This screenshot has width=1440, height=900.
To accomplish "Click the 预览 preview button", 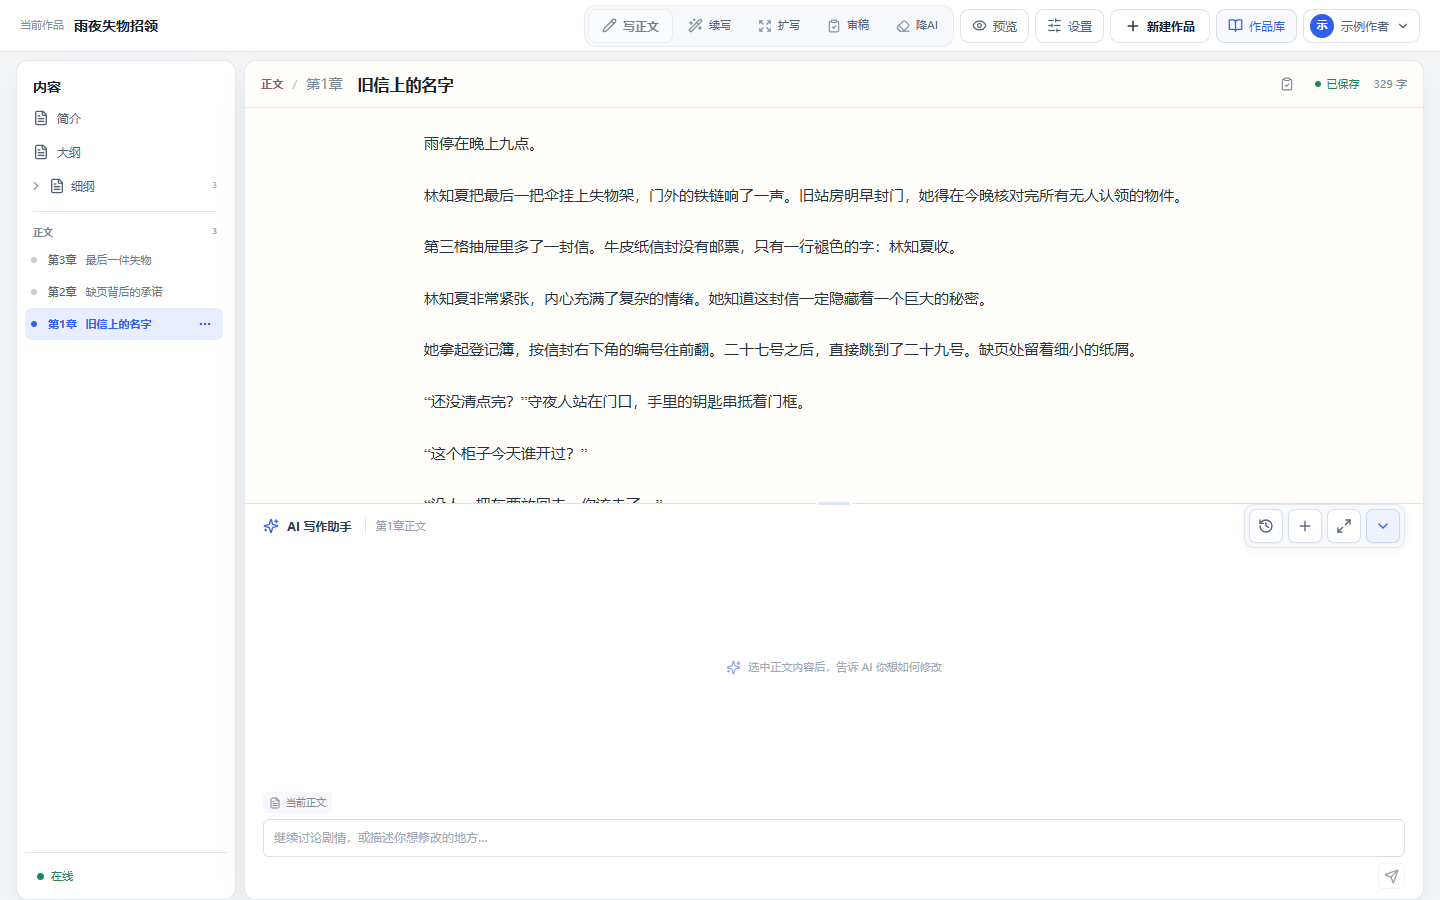I will 994,26.
